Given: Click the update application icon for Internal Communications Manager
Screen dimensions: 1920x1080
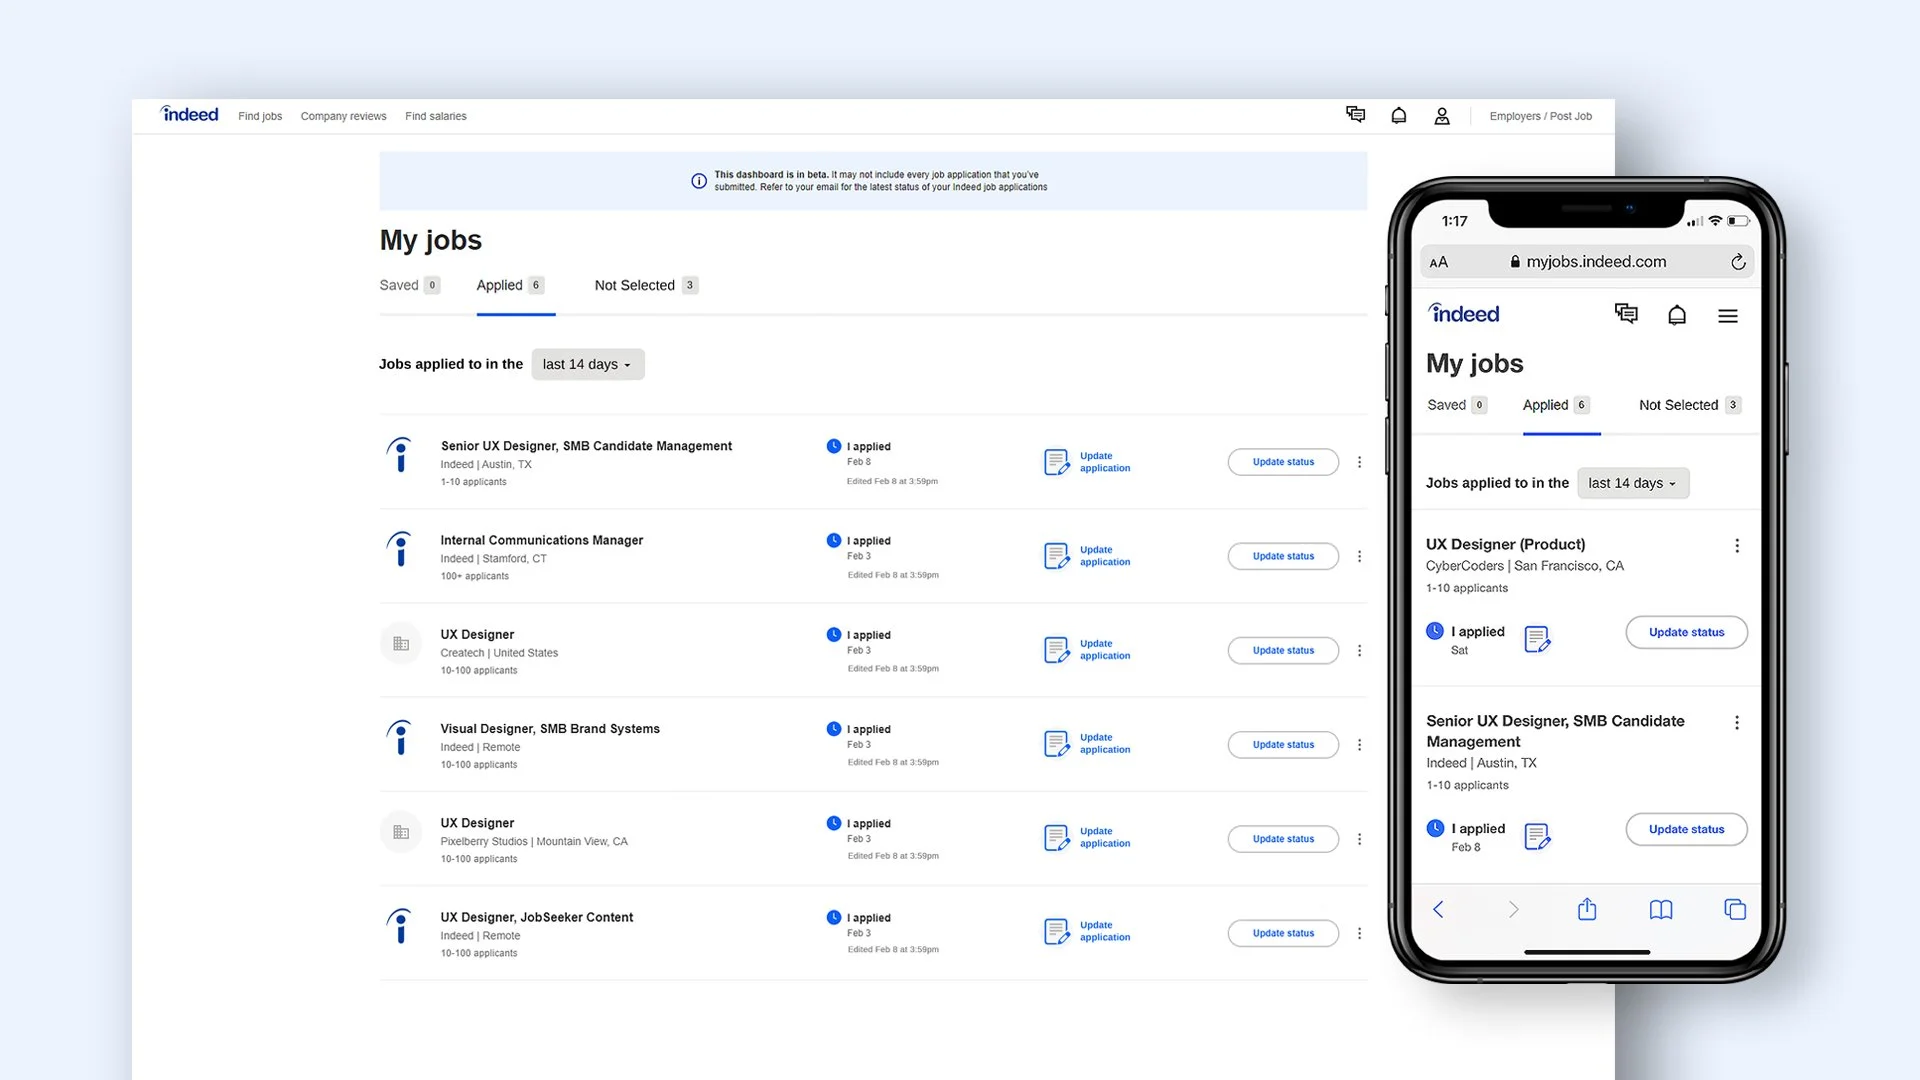Looking at the screenshot, I should click(1056, 556).
